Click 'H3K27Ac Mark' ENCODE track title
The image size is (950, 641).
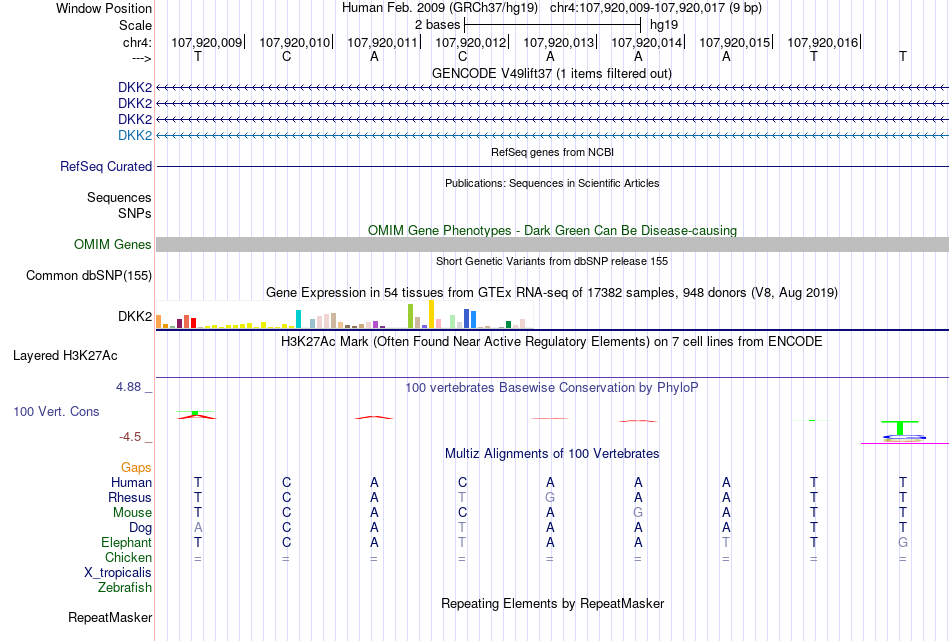coord(552,341)
